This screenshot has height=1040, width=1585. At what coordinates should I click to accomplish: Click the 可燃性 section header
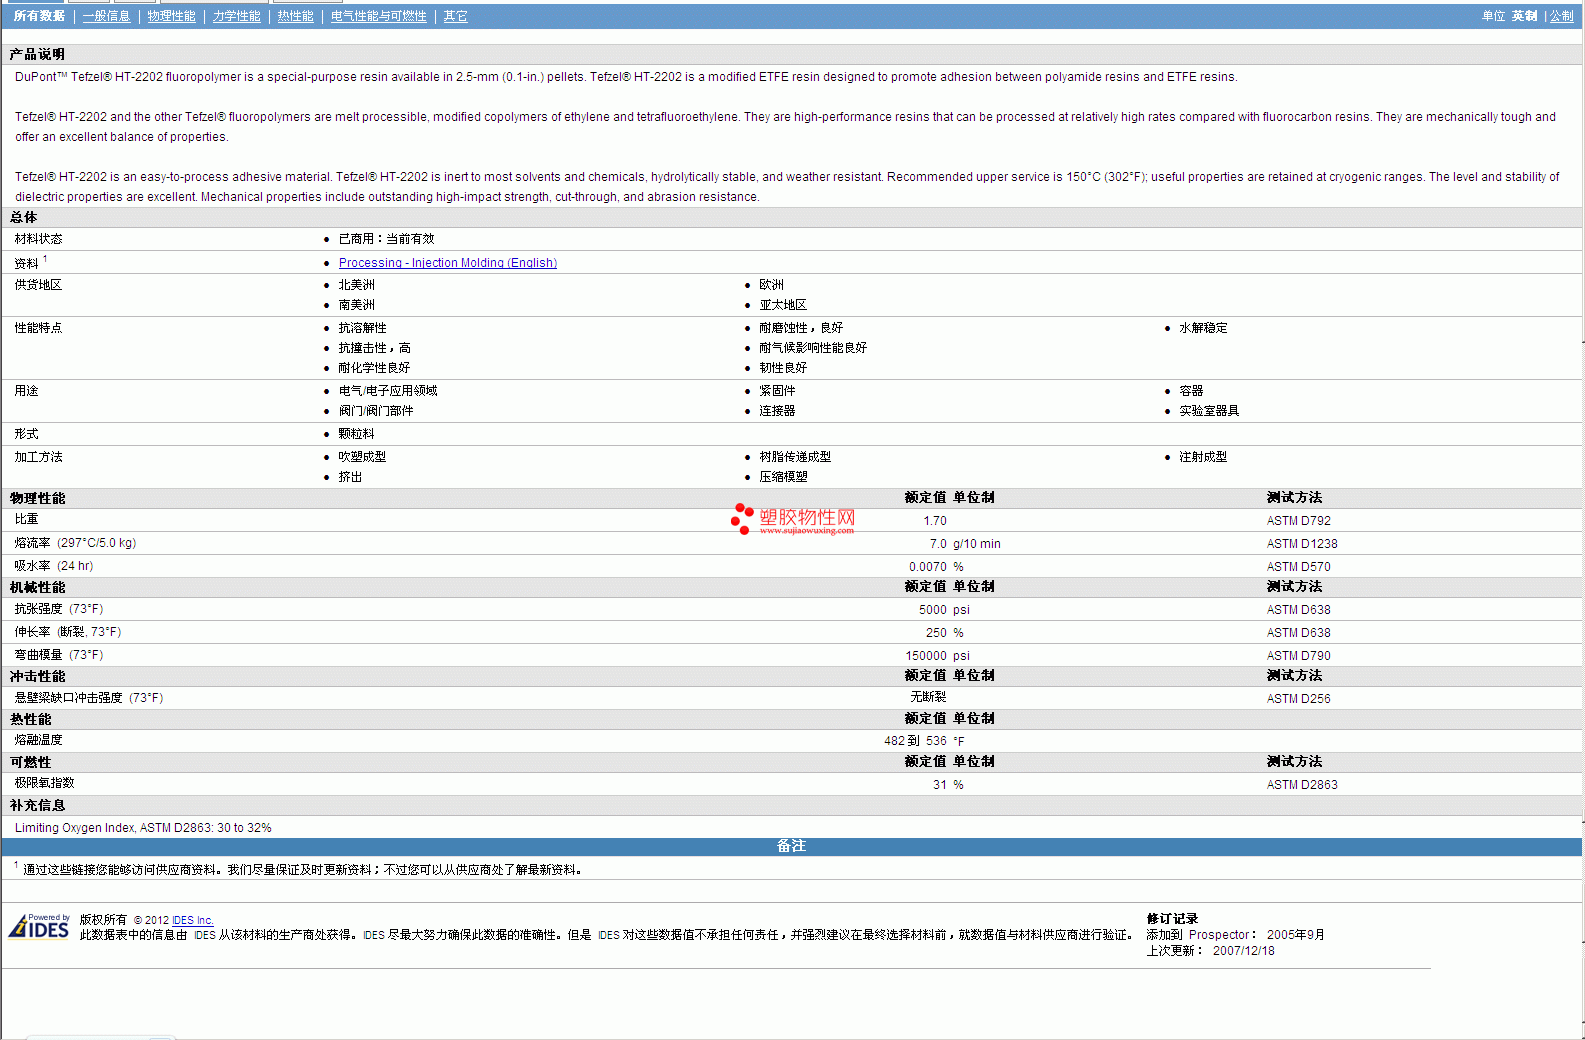pos(30,762)
